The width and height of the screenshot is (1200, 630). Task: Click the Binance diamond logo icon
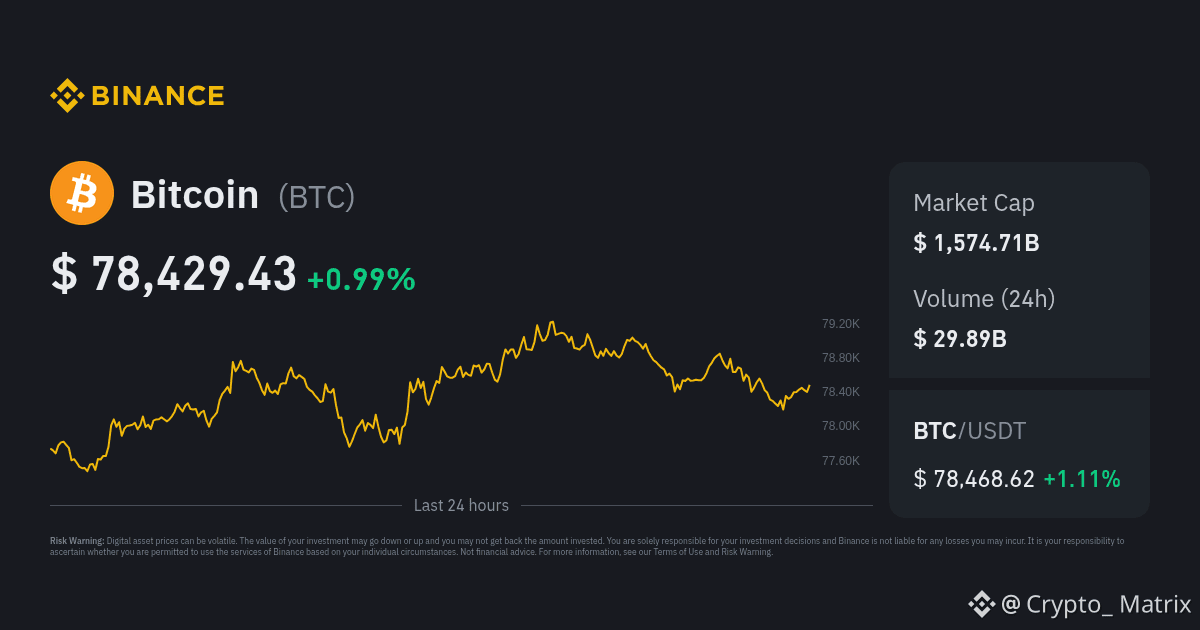pyautogui.click(x=67, y=95)
